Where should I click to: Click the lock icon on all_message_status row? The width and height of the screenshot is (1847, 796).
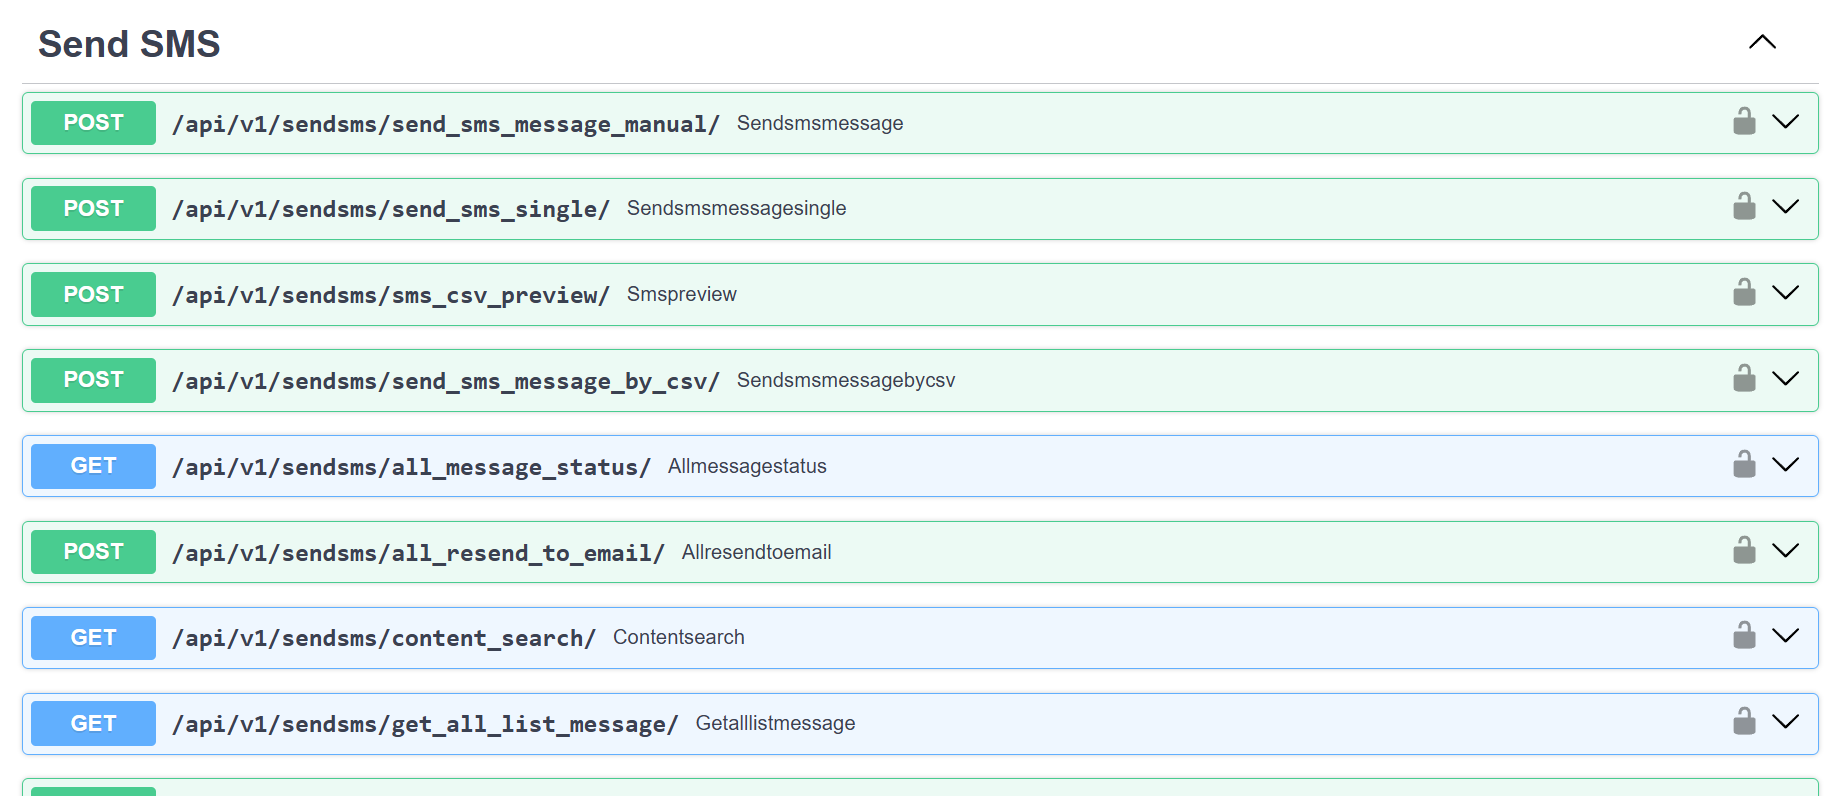point(1744,465)
